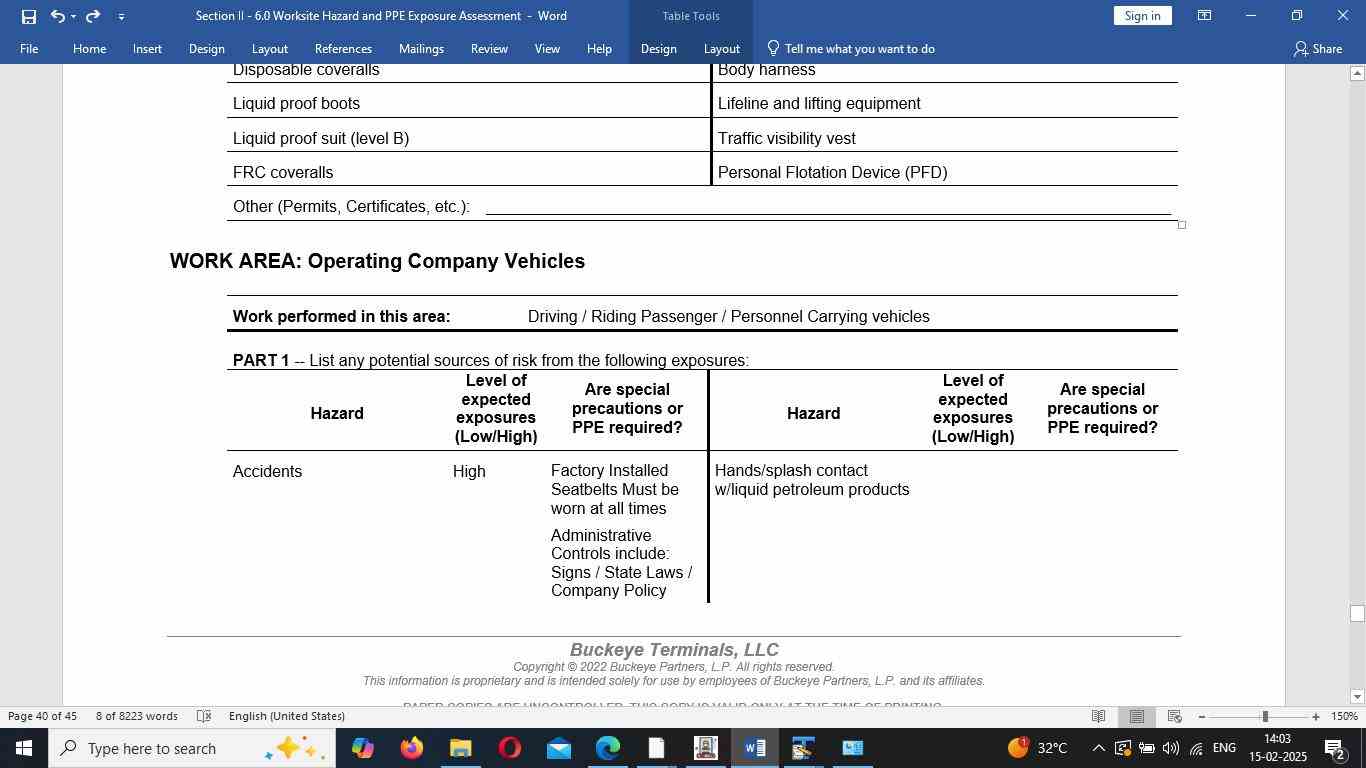Open File Explorer from the taskbar
Screen dimensions: 1366x768
click(x=460, y=748)
